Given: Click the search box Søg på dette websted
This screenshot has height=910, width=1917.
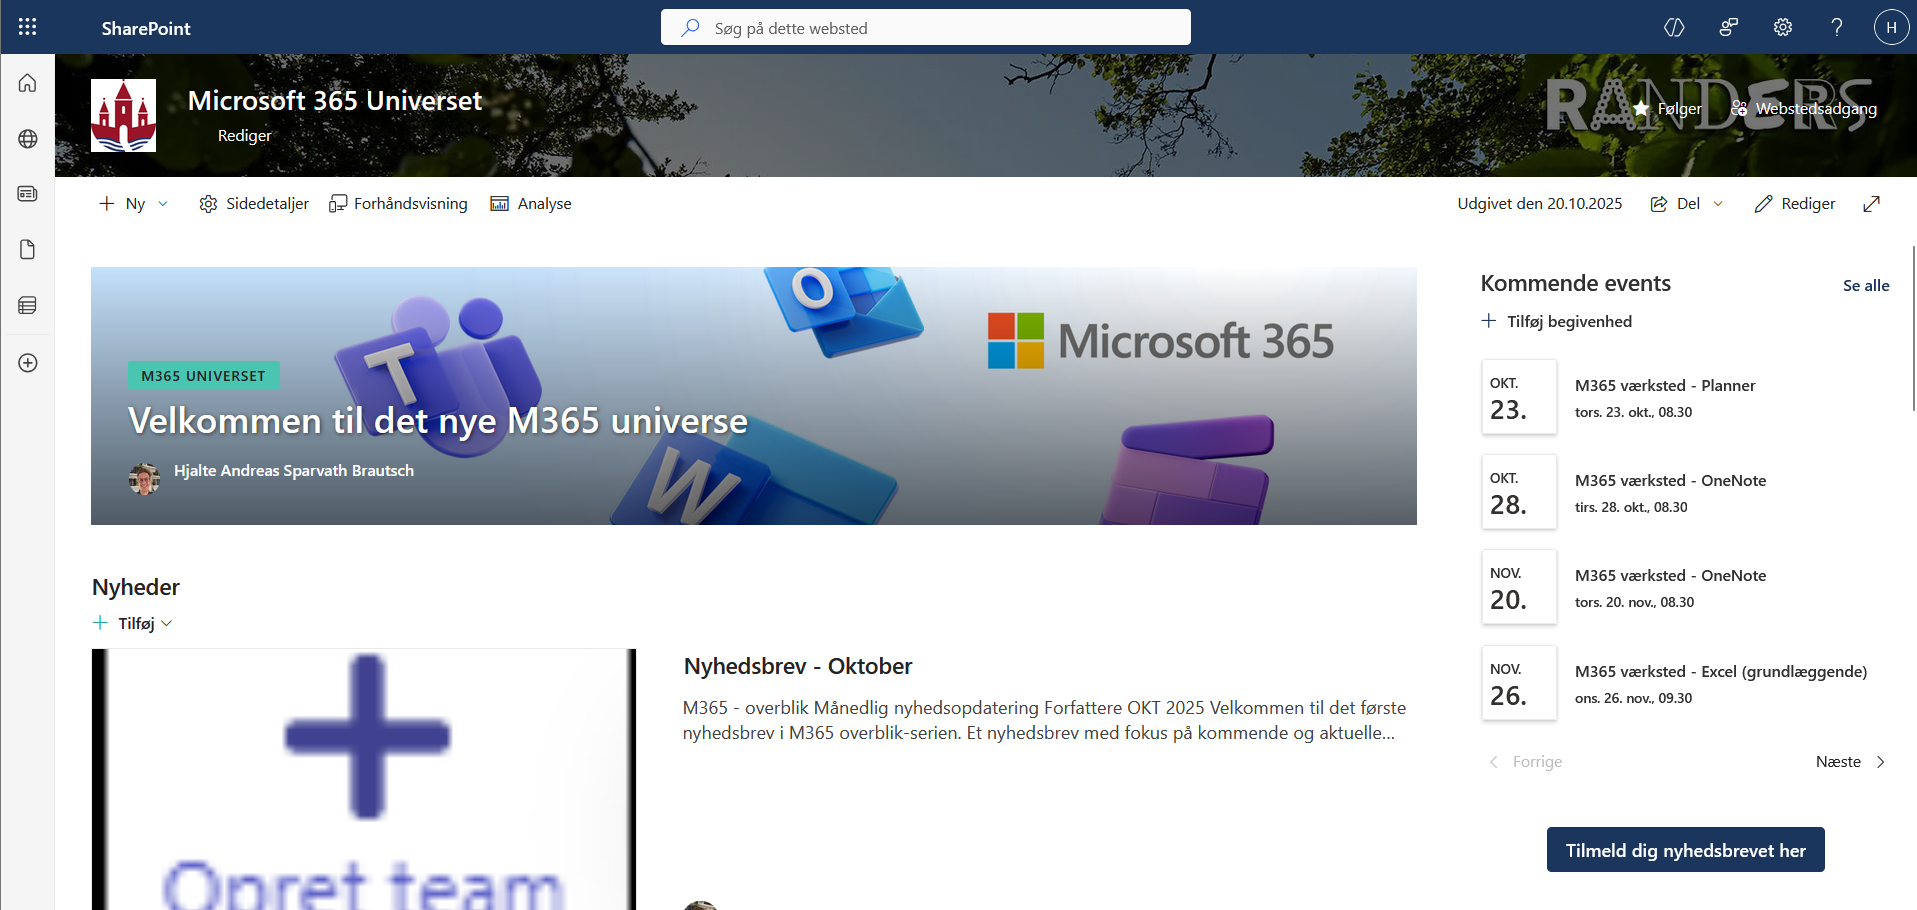Looking at the screenshot, I should pos(925,28).
